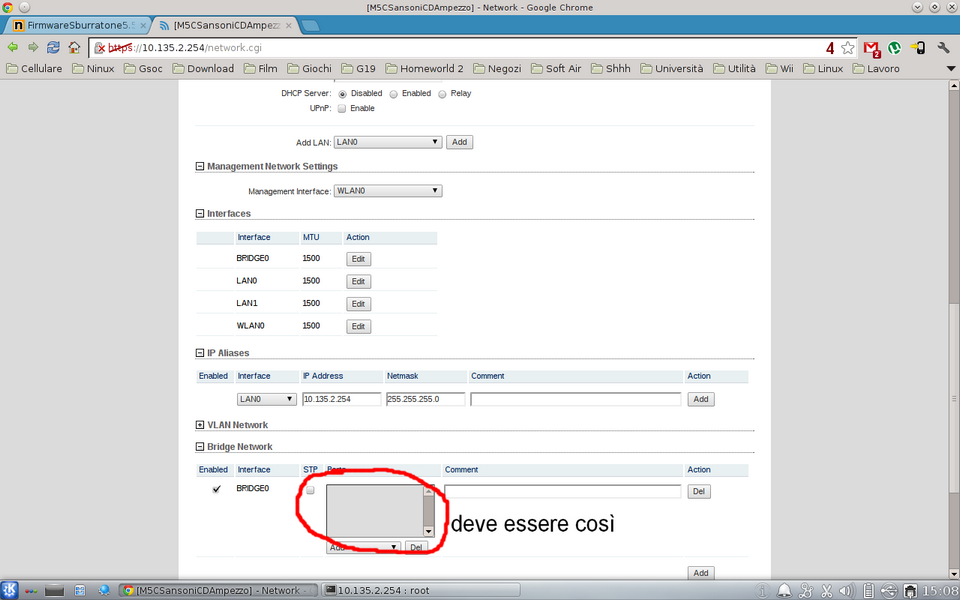
Task: Switch to the FirmwareSburratone tab
Action: pyautogui.click(x=72, y=25)
